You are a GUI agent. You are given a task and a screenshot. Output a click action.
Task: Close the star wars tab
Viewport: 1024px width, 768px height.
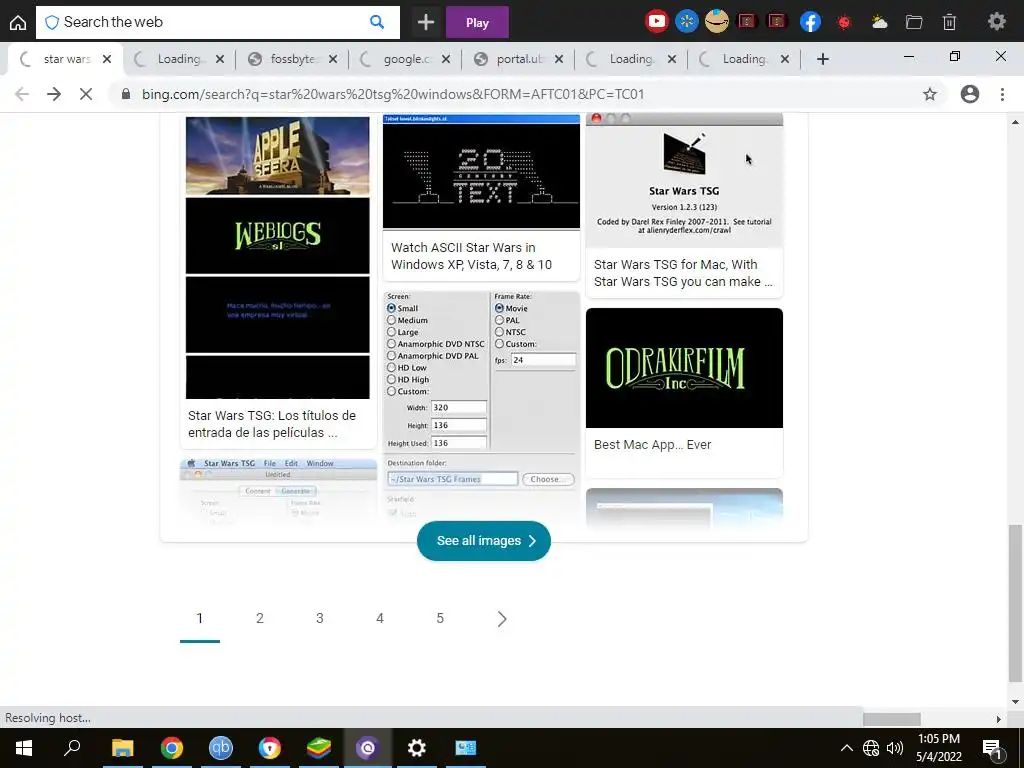point(107,59)
